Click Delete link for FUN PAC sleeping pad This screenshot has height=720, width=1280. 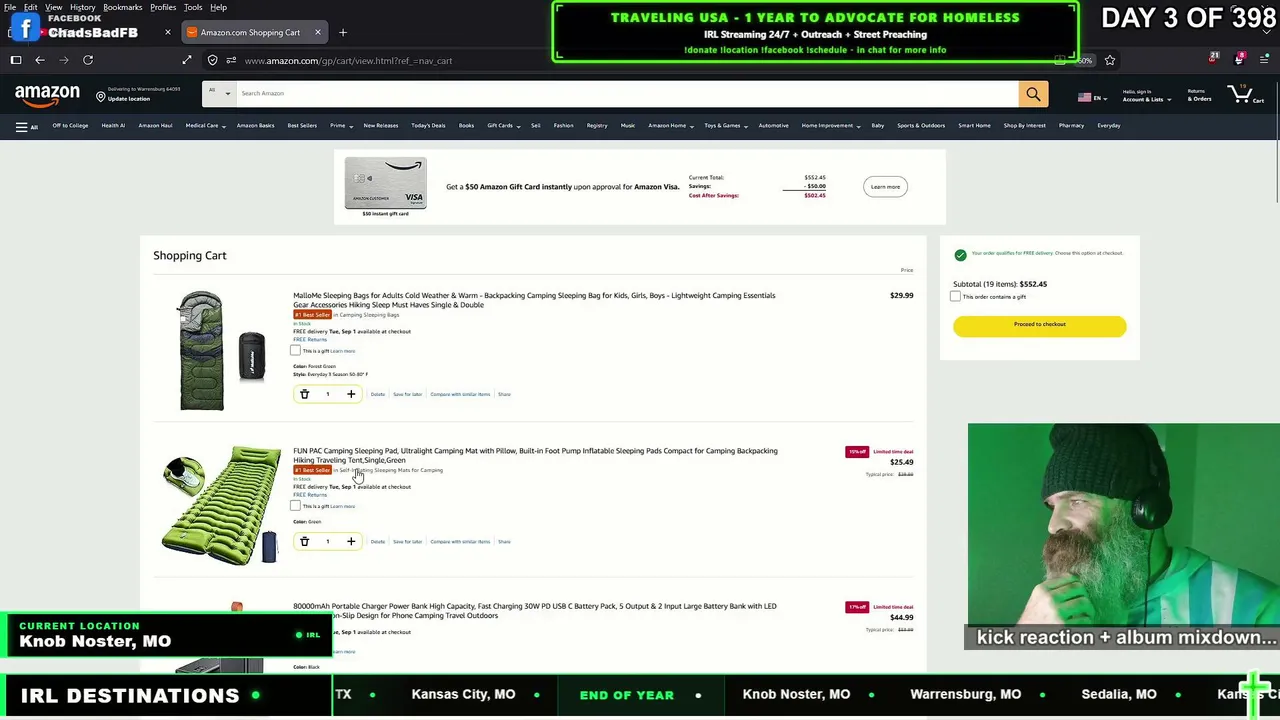click(378, 542)
